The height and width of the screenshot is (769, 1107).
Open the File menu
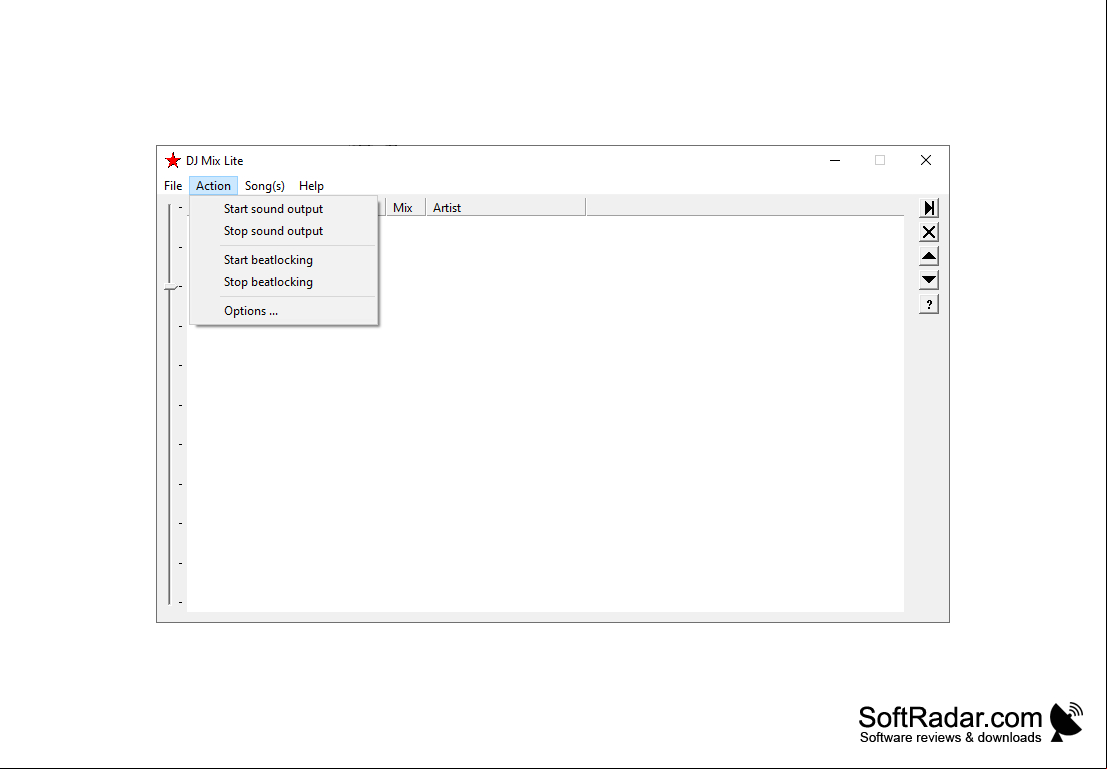coord(173,186)
